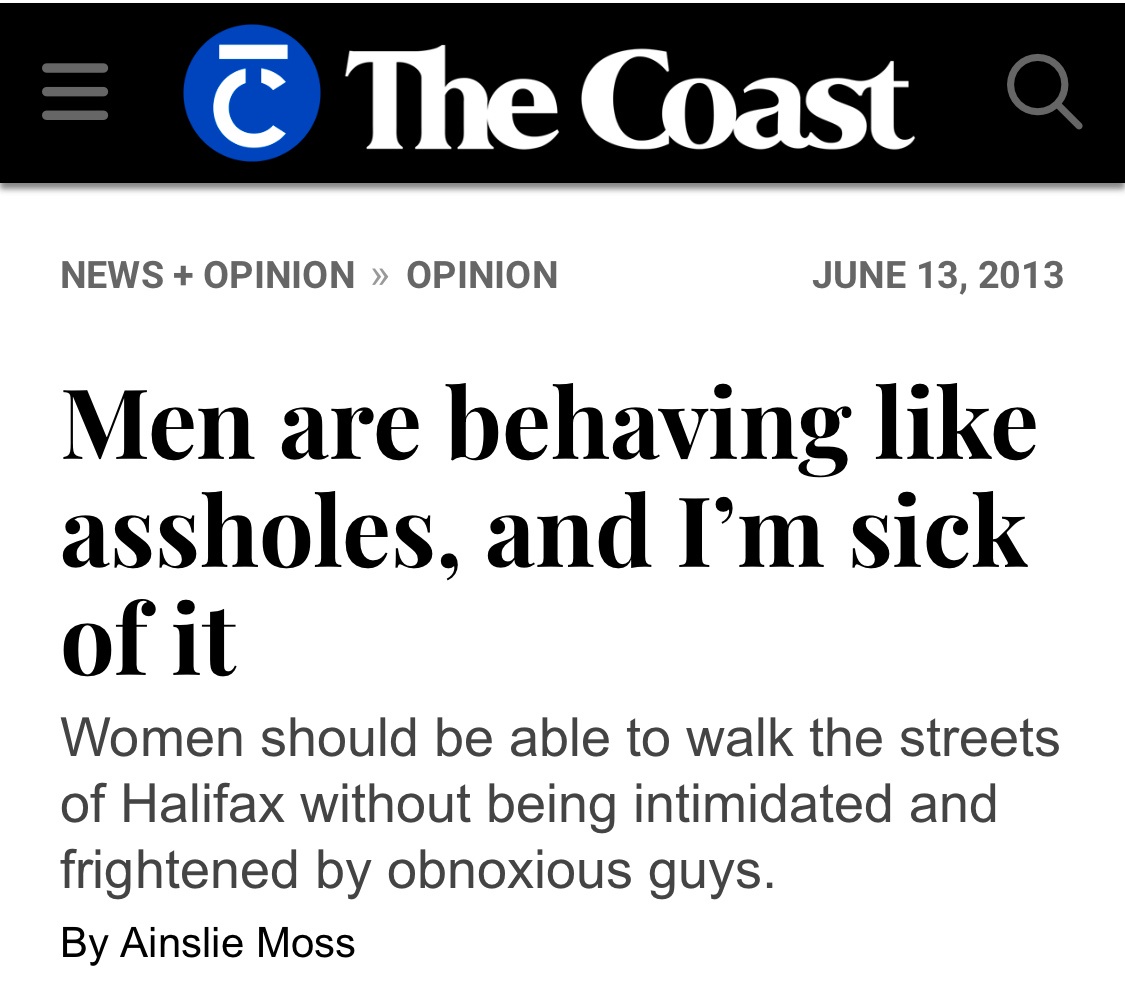Click the word 'Halifax' in subheading
1125x1004 pixels.
pos(203,803)
